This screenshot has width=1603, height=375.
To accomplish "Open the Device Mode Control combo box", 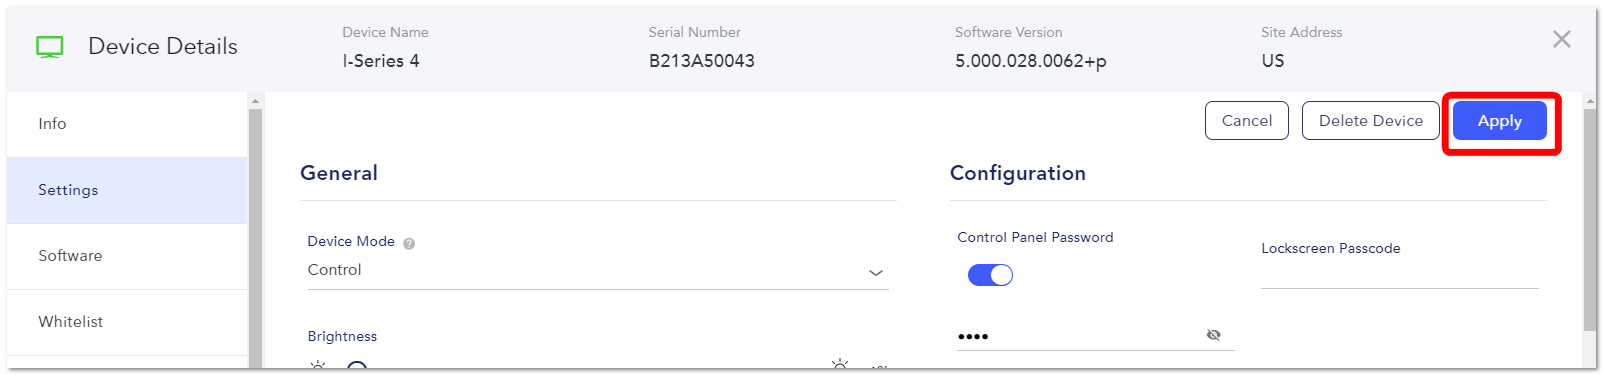I will pyautogui.click(x=598, y=271).
